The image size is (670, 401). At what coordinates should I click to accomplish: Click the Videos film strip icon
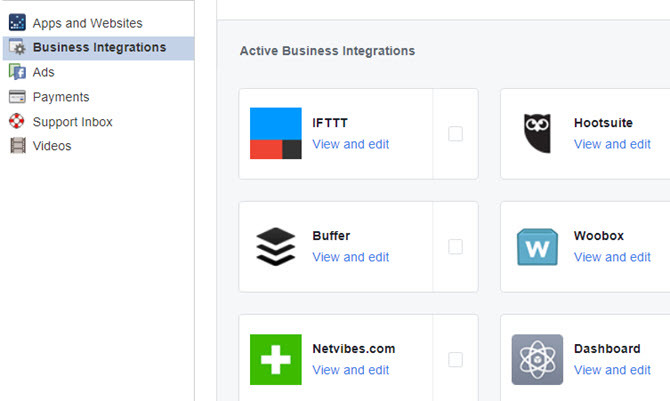[18, 145]
